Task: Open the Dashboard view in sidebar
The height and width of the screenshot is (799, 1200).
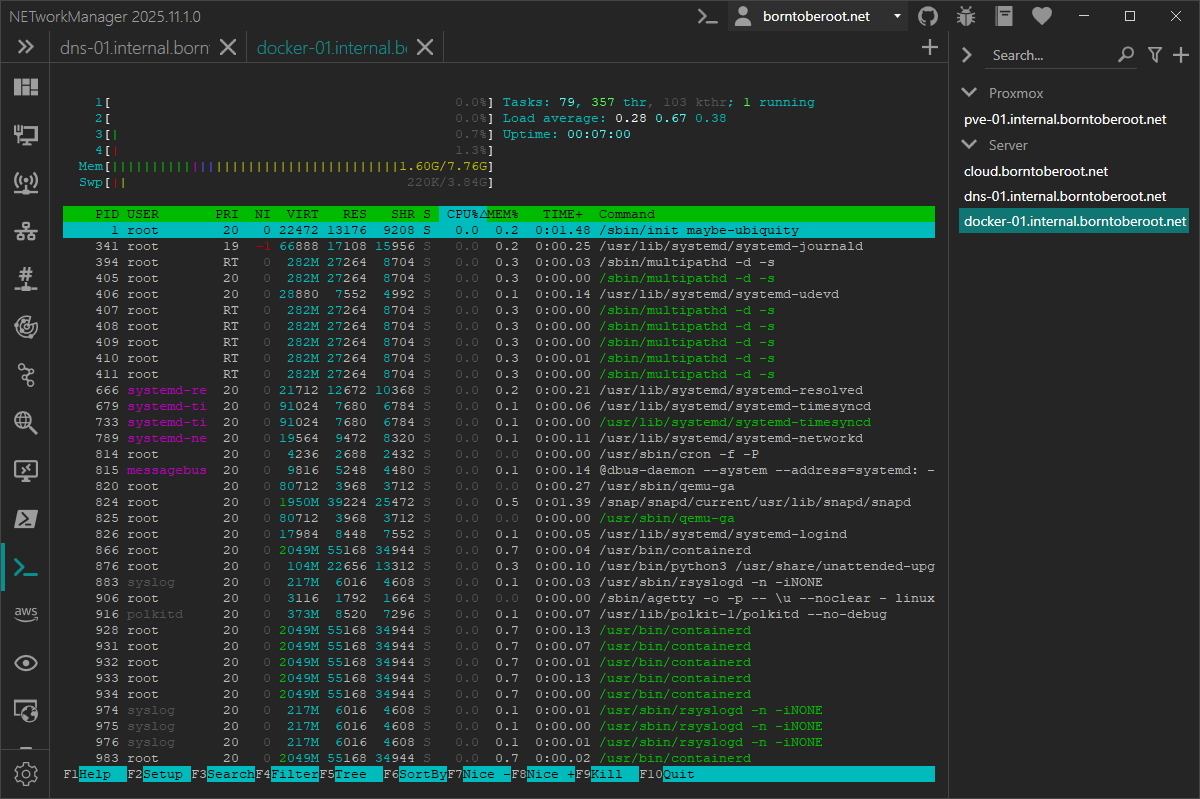Action: point(25,87)
